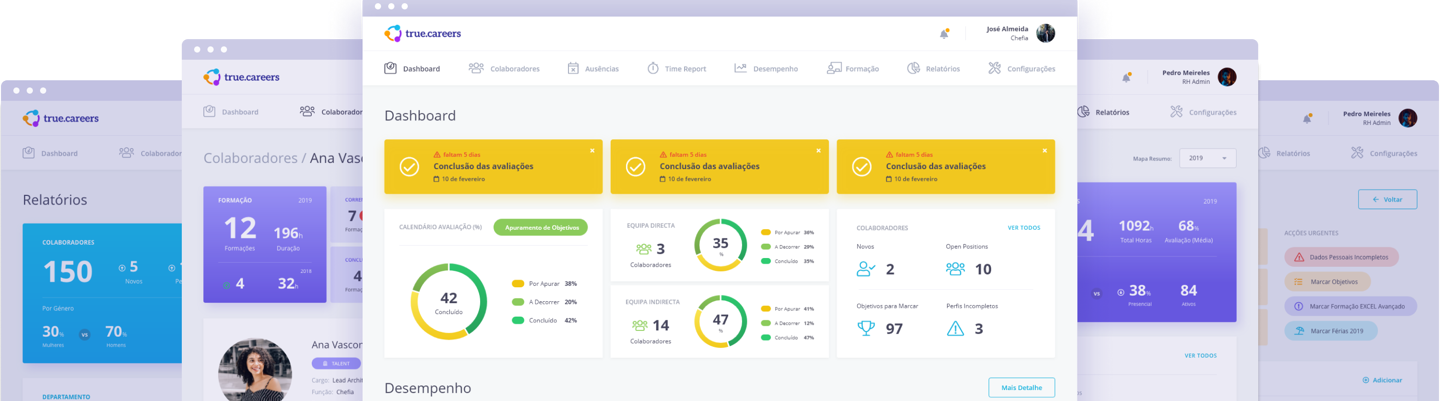This screenshot has width=1440, height=401.
Task: Click the Equipa Directa 35% donut chart
Action: [721, 245]
